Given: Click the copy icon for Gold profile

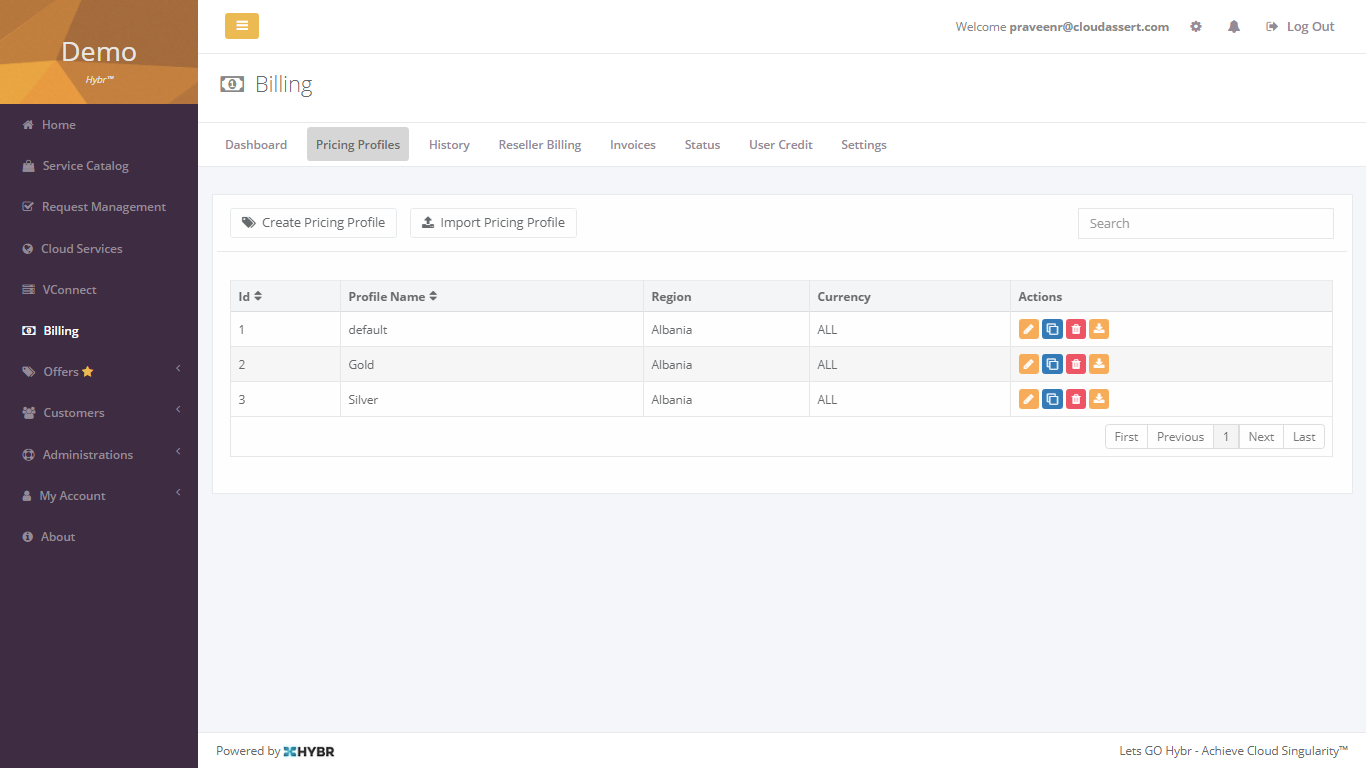Looking at the screenshot, I should (x=1052, y=365).
